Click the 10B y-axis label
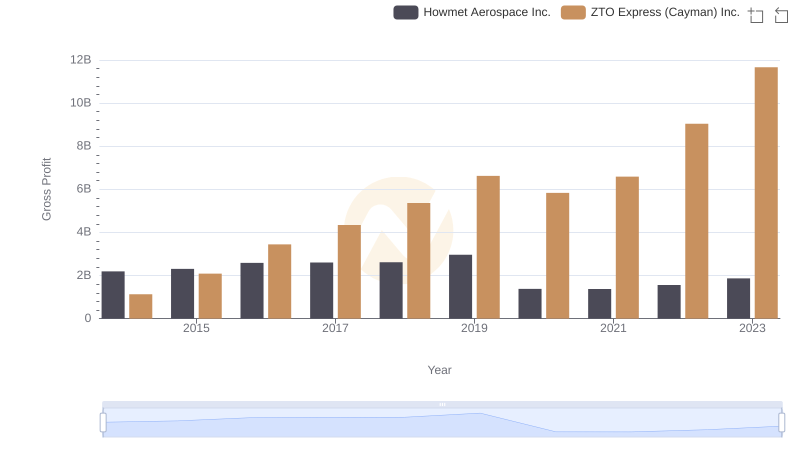This screenshot has height=461, width=800. click(81, 103)
